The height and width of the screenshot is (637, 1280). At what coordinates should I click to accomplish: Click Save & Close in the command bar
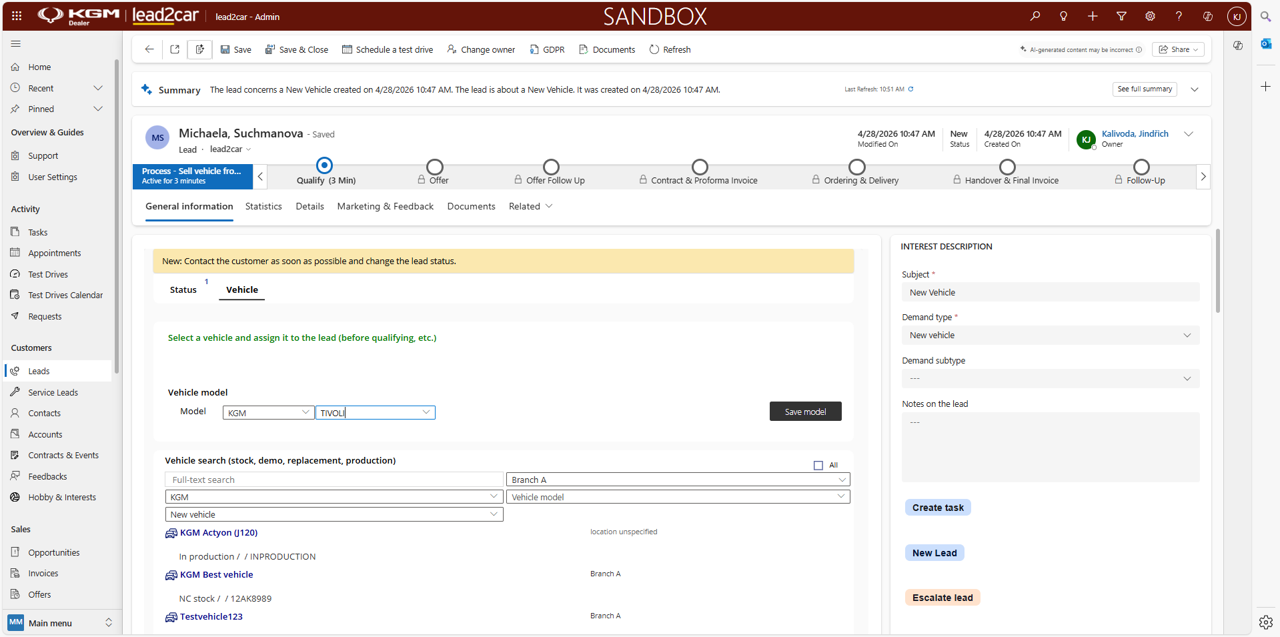pyautogui.click(x=296, y=49)
